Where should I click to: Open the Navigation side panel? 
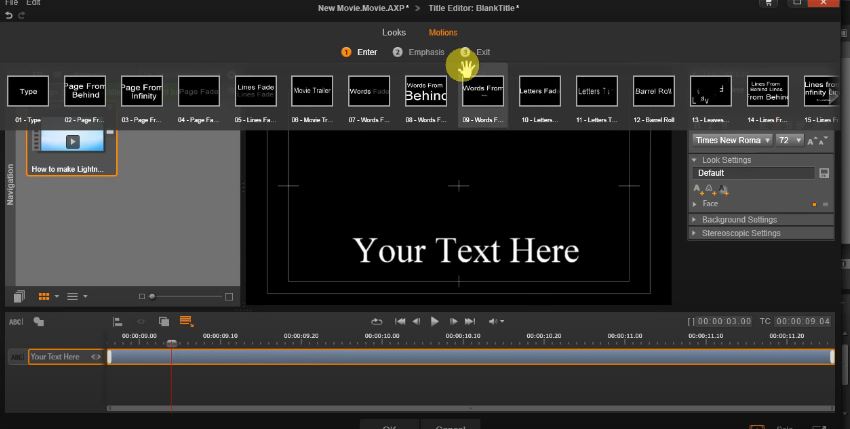pyautogui.click(x=10, y=185)
